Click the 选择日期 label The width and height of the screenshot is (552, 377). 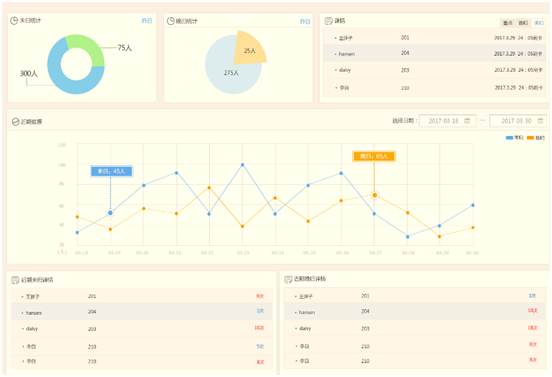[x=404, y=121]
